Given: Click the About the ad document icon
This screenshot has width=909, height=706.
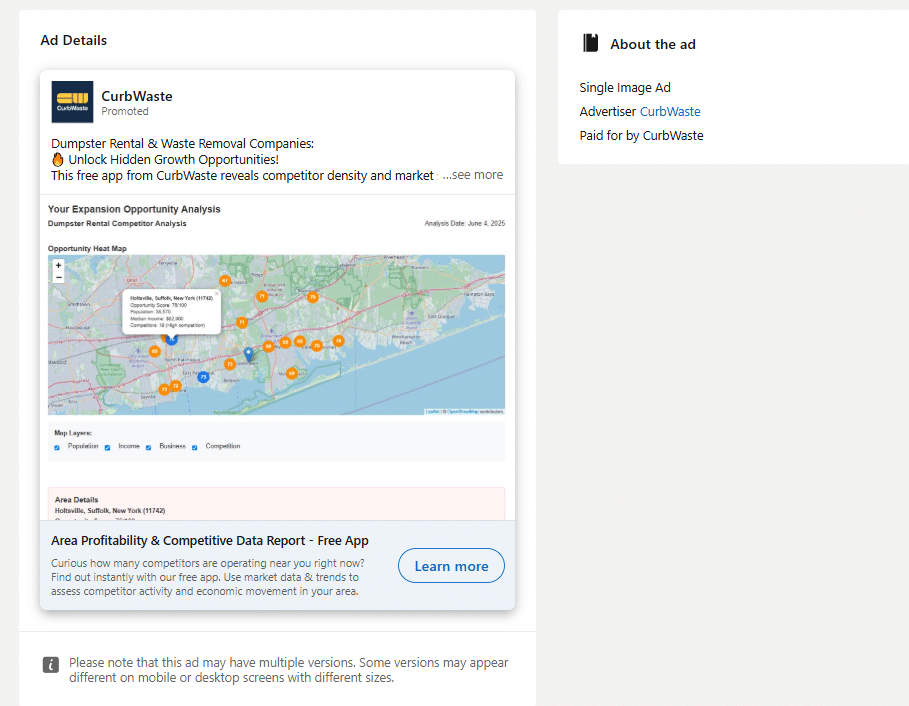Looking at the screenshot, I should (x=591, y=43).
